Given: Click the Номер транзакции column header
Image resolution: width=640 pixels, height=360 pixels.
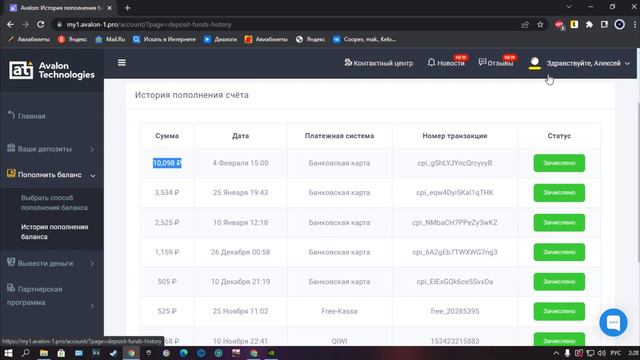Looking at the screenshot, I should point(455,136).
